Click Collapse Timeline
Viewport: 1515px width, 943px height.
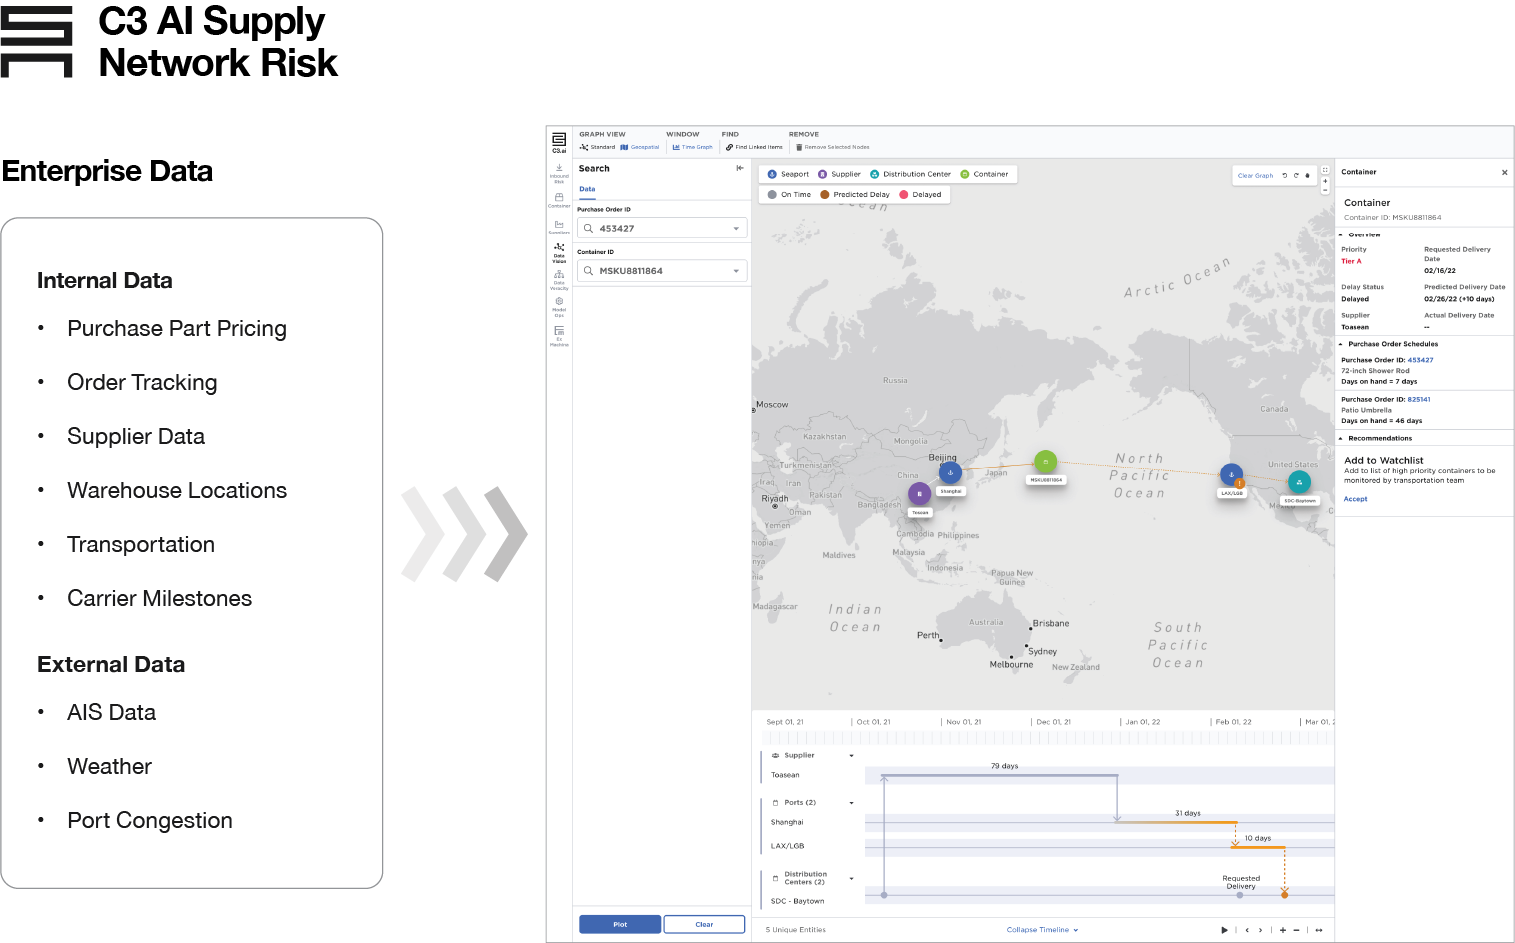point(1042,930)
